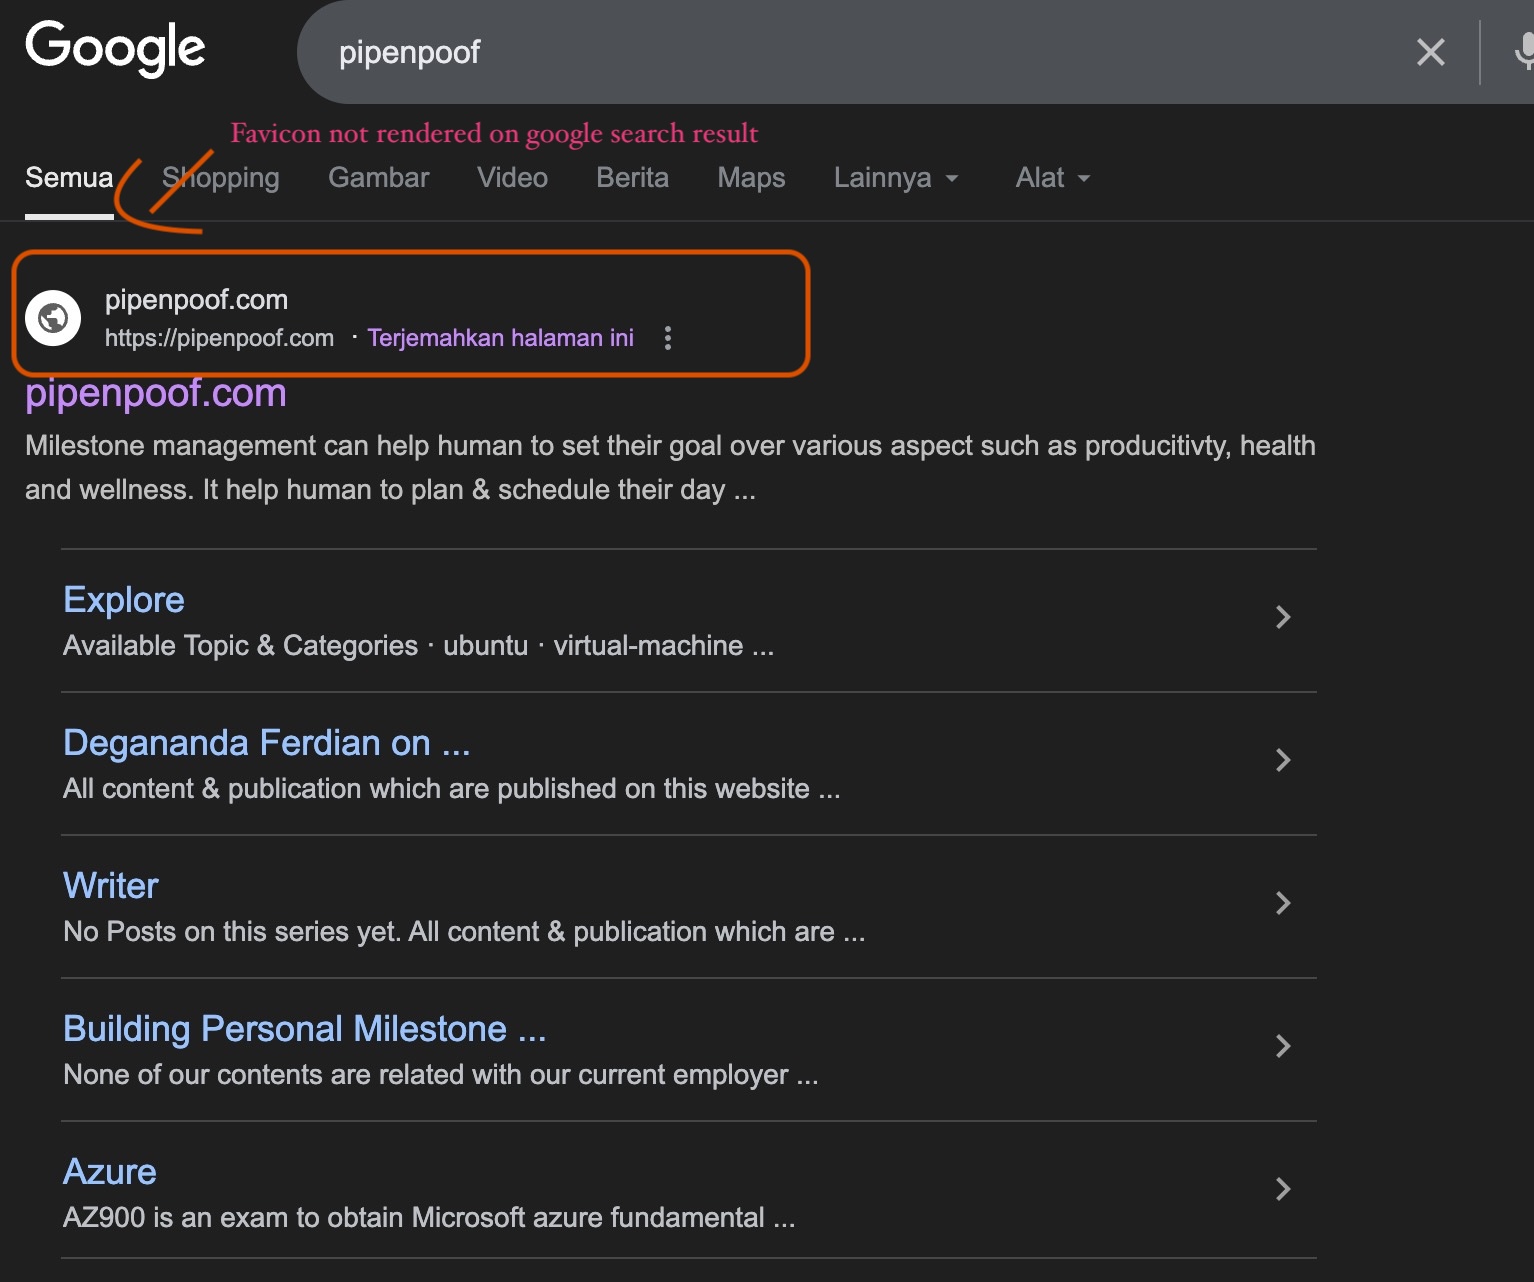
Task: Click the chevron arrow beside Explore
Action: [1283, 617]
